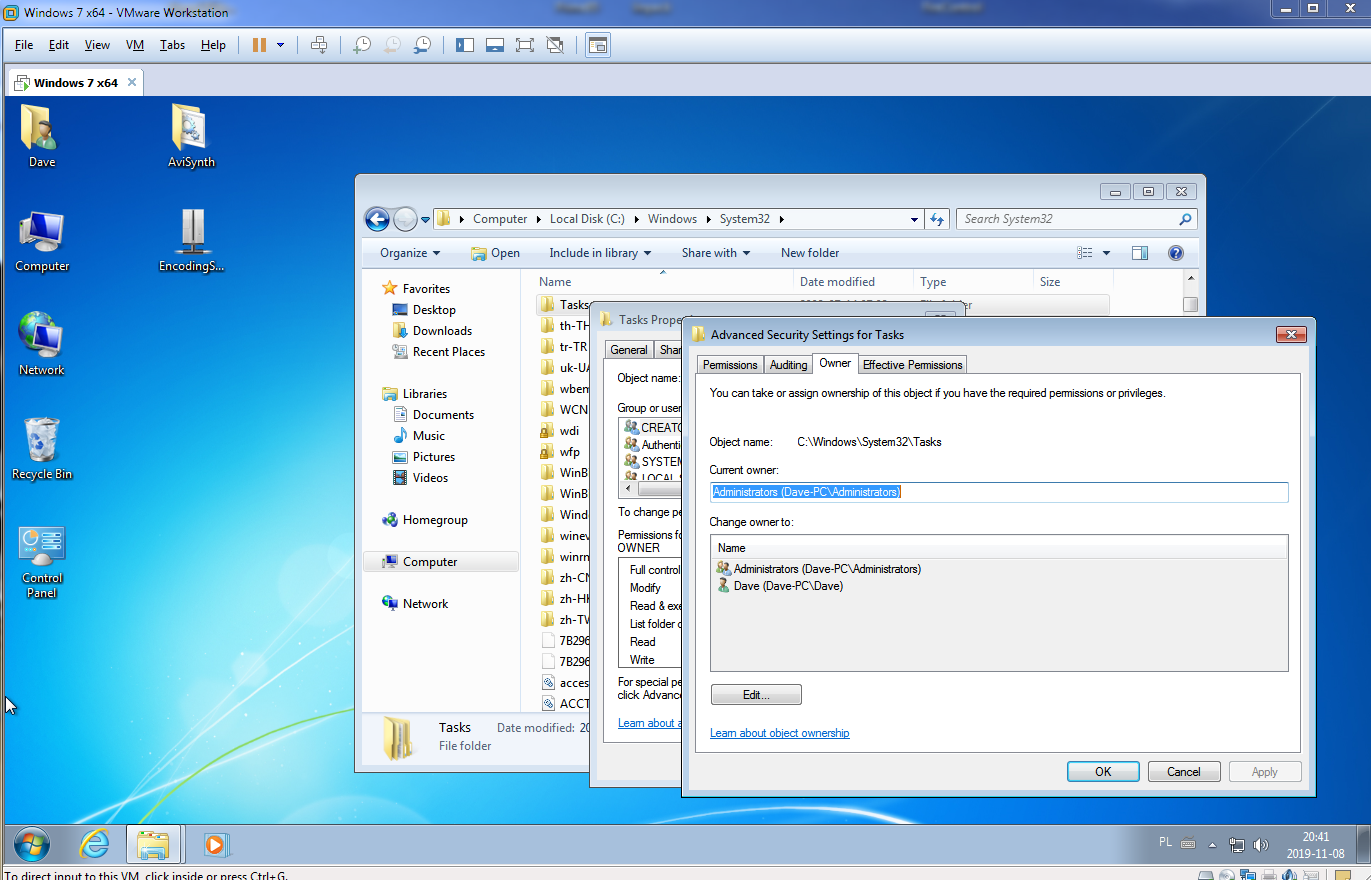Switch to the Permissions tab
Viewport: 1371px width, 880px height.
click(x=730, y=365)
